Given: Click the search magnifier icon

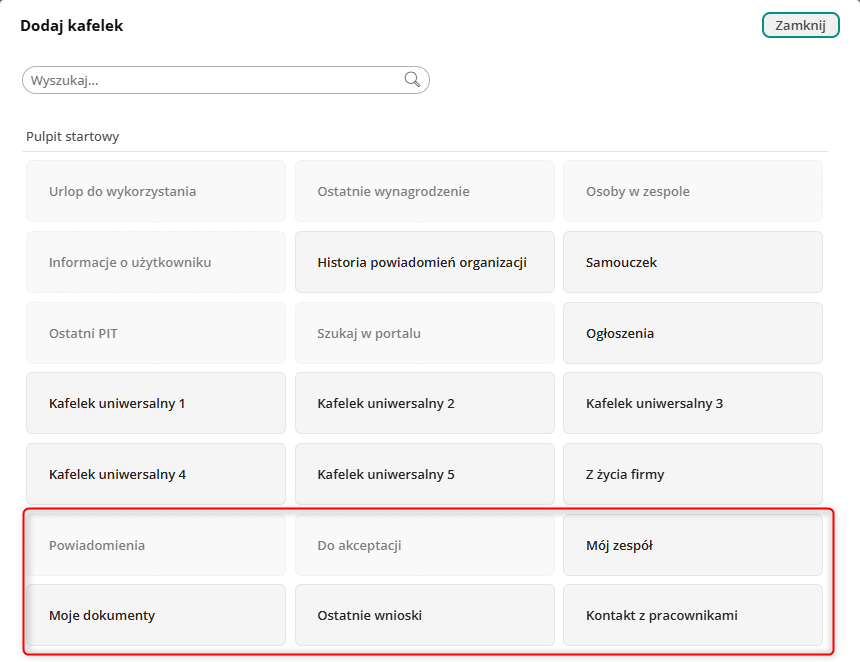Looking at the screenshot, I should (412, 80).
